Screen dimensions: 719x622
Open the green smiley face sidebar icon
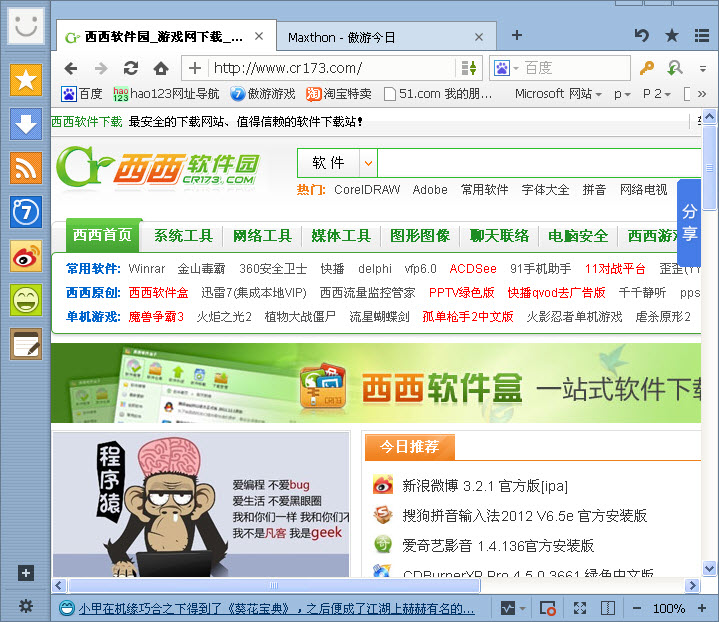tap(26, 300)
